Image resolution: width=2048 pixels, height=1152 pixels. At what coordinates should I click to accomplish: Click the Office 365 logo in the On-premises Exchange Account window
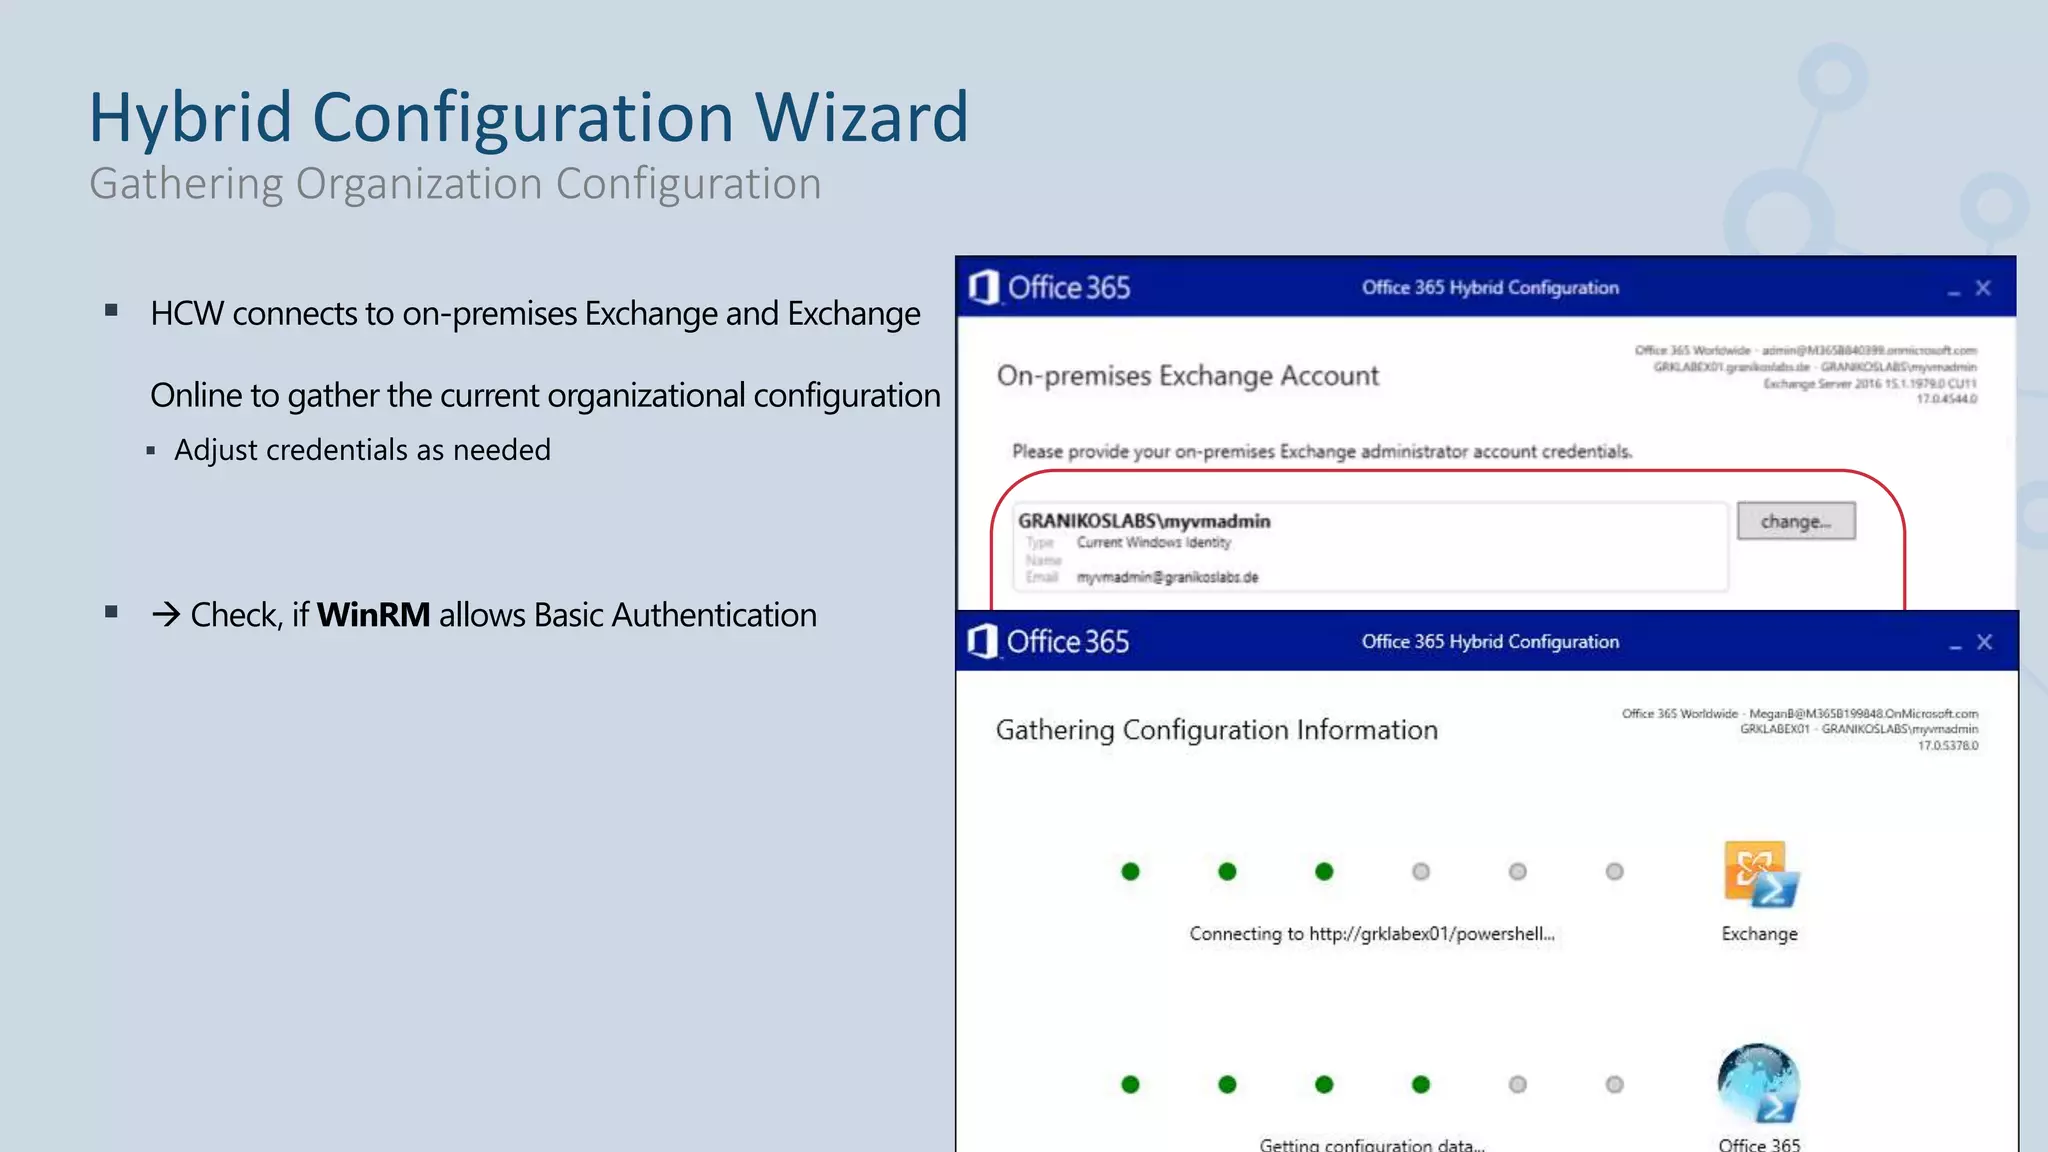tap(1050, 288)
